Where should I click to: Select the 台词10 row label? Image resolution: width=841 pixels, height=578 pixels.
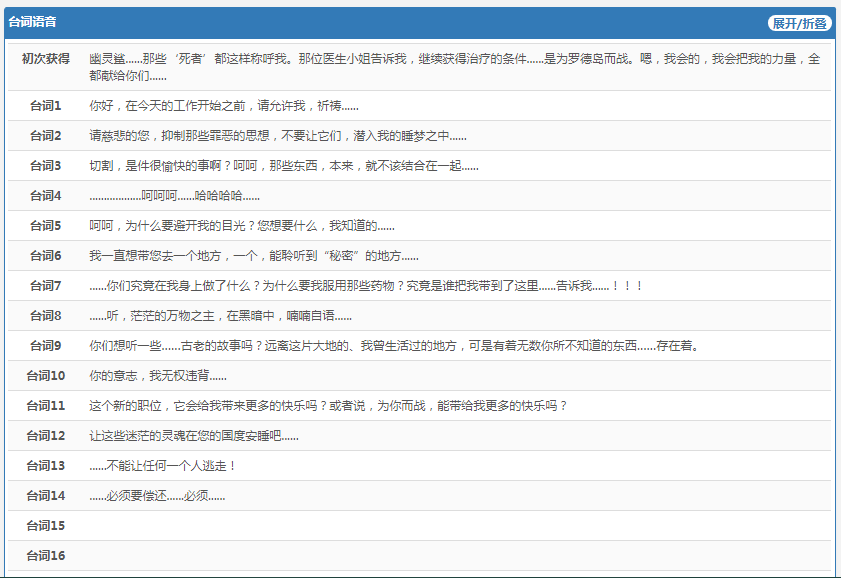[x=46, y=376]
